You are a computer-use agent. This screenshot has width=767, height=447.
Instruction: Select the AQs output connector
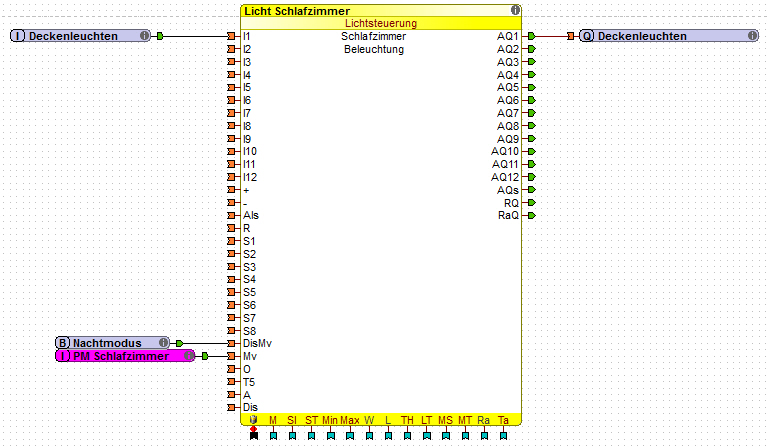point(532,190)
